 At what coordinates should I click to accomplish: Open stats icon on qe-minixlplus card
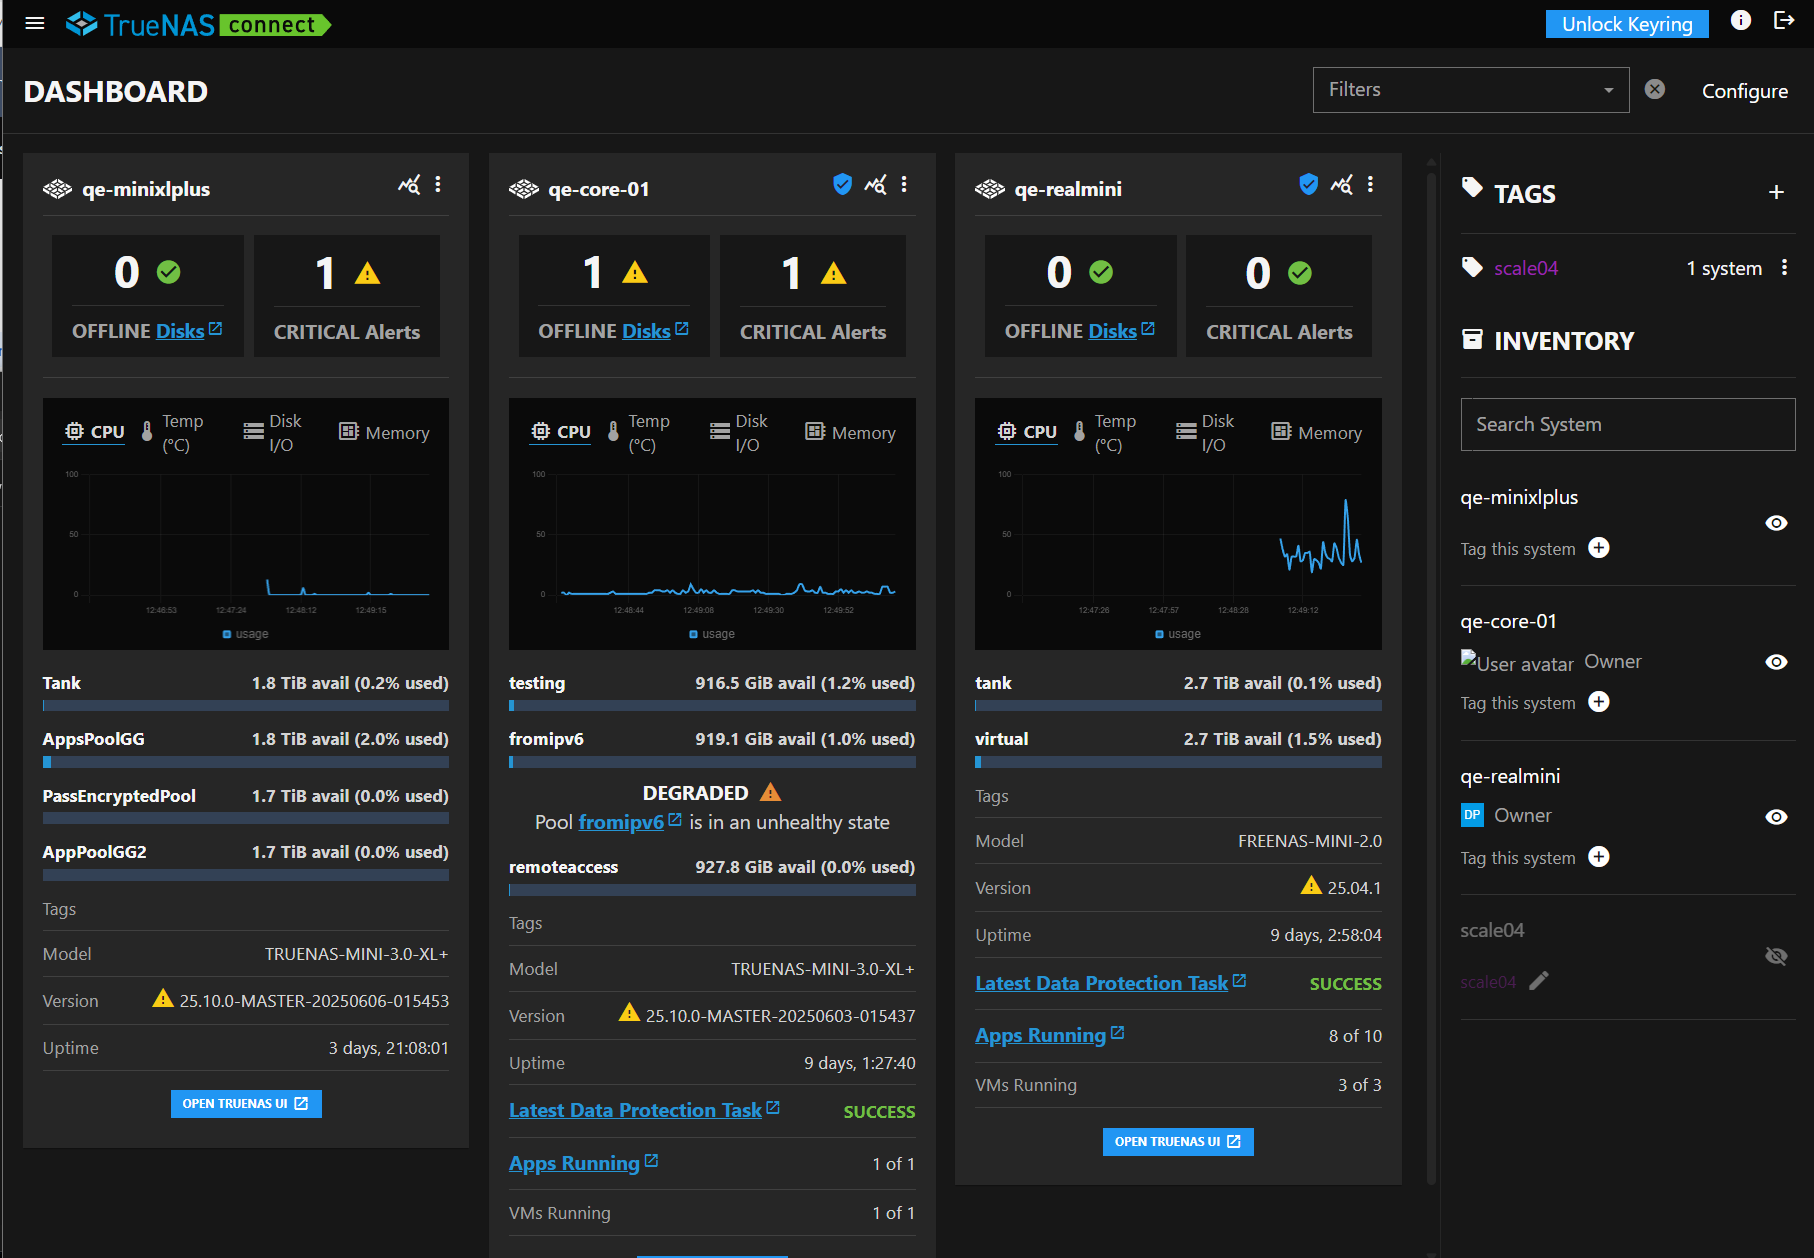point(409,185)
